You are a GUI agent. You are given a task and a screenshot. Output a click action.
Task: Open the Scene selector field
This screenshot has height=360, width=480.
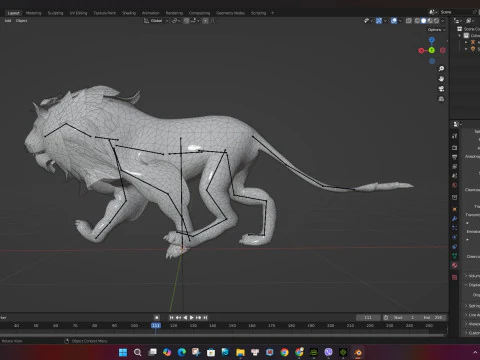[x=453, y=12]
